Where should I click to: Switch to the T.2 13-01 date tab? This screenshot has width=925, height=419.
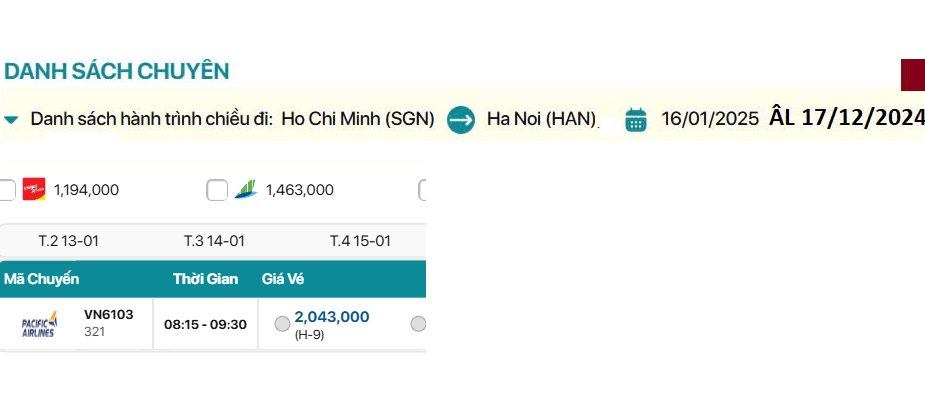click(68, 241)
